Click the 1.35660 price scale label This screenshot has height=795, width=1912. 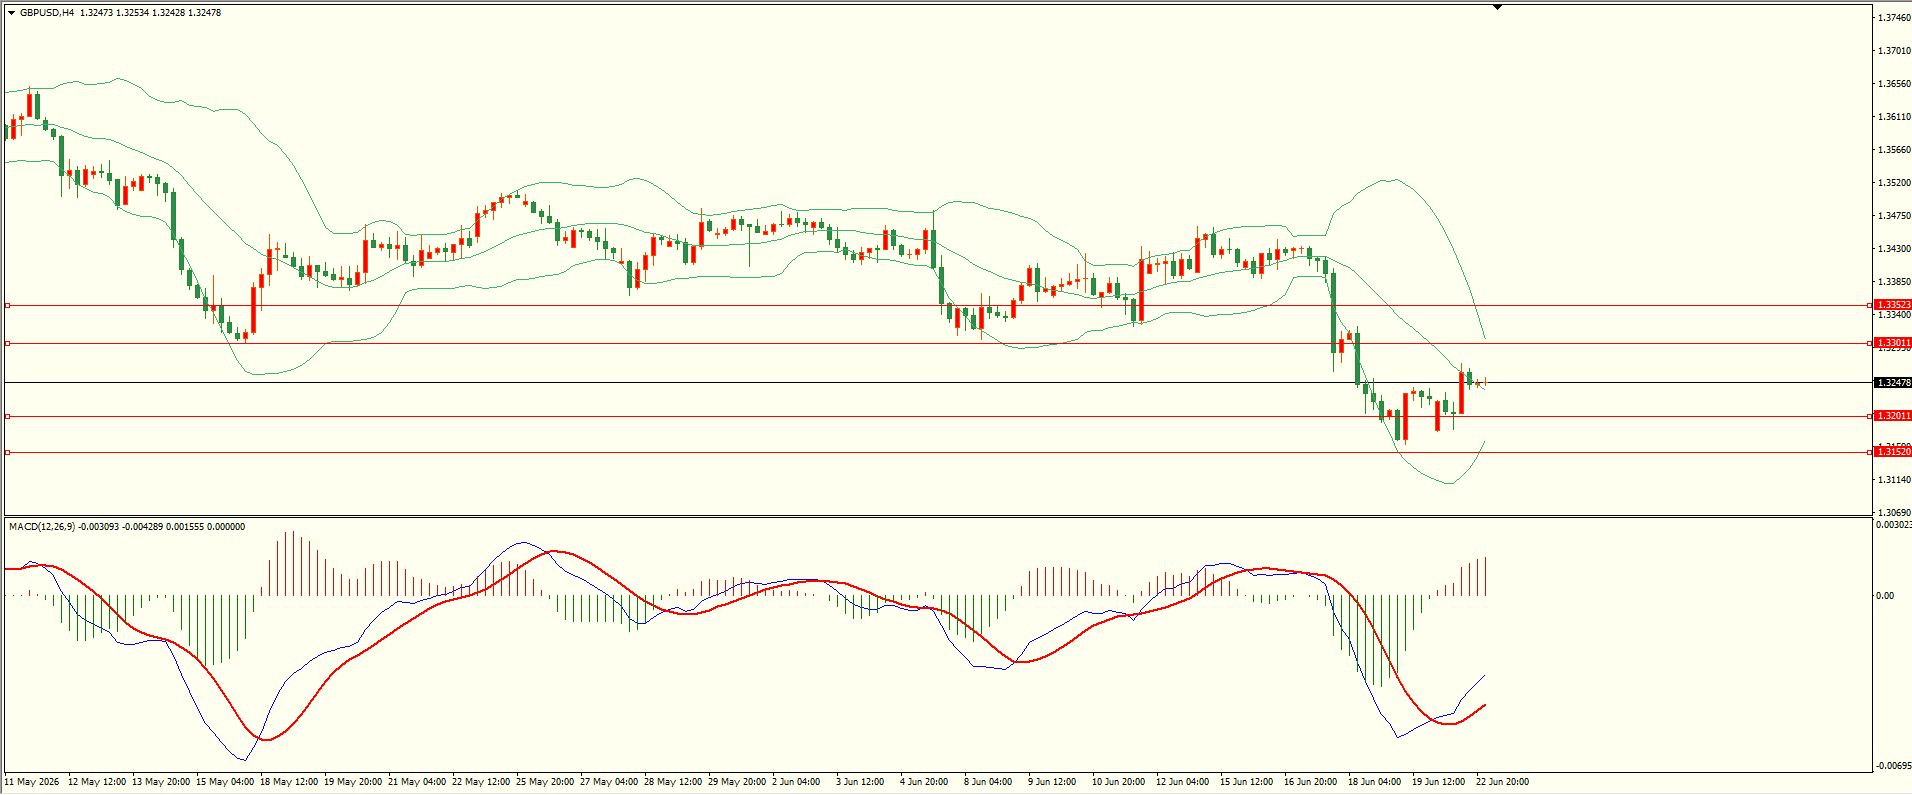[x=1894, y=150]
